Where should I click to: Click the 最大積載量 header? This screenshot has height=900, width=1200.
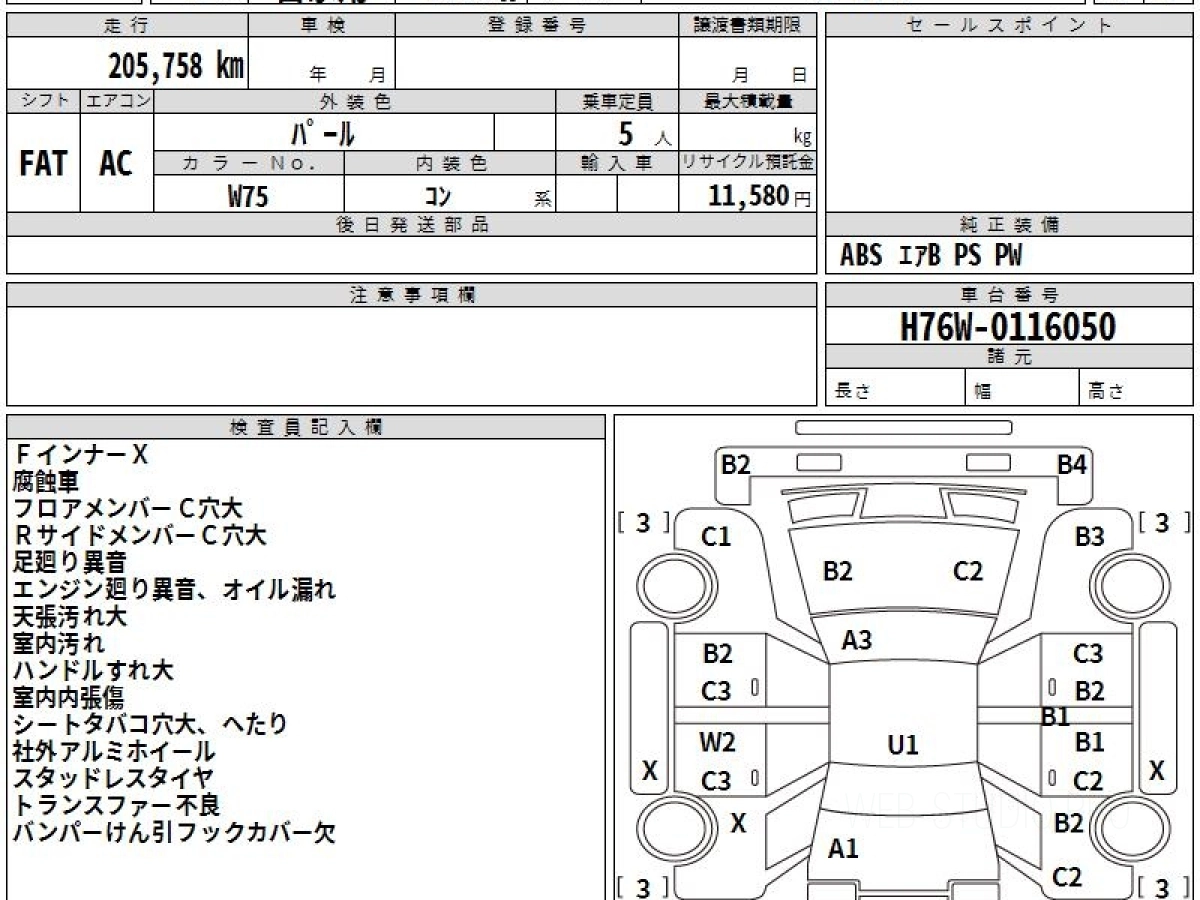point(747,101)
